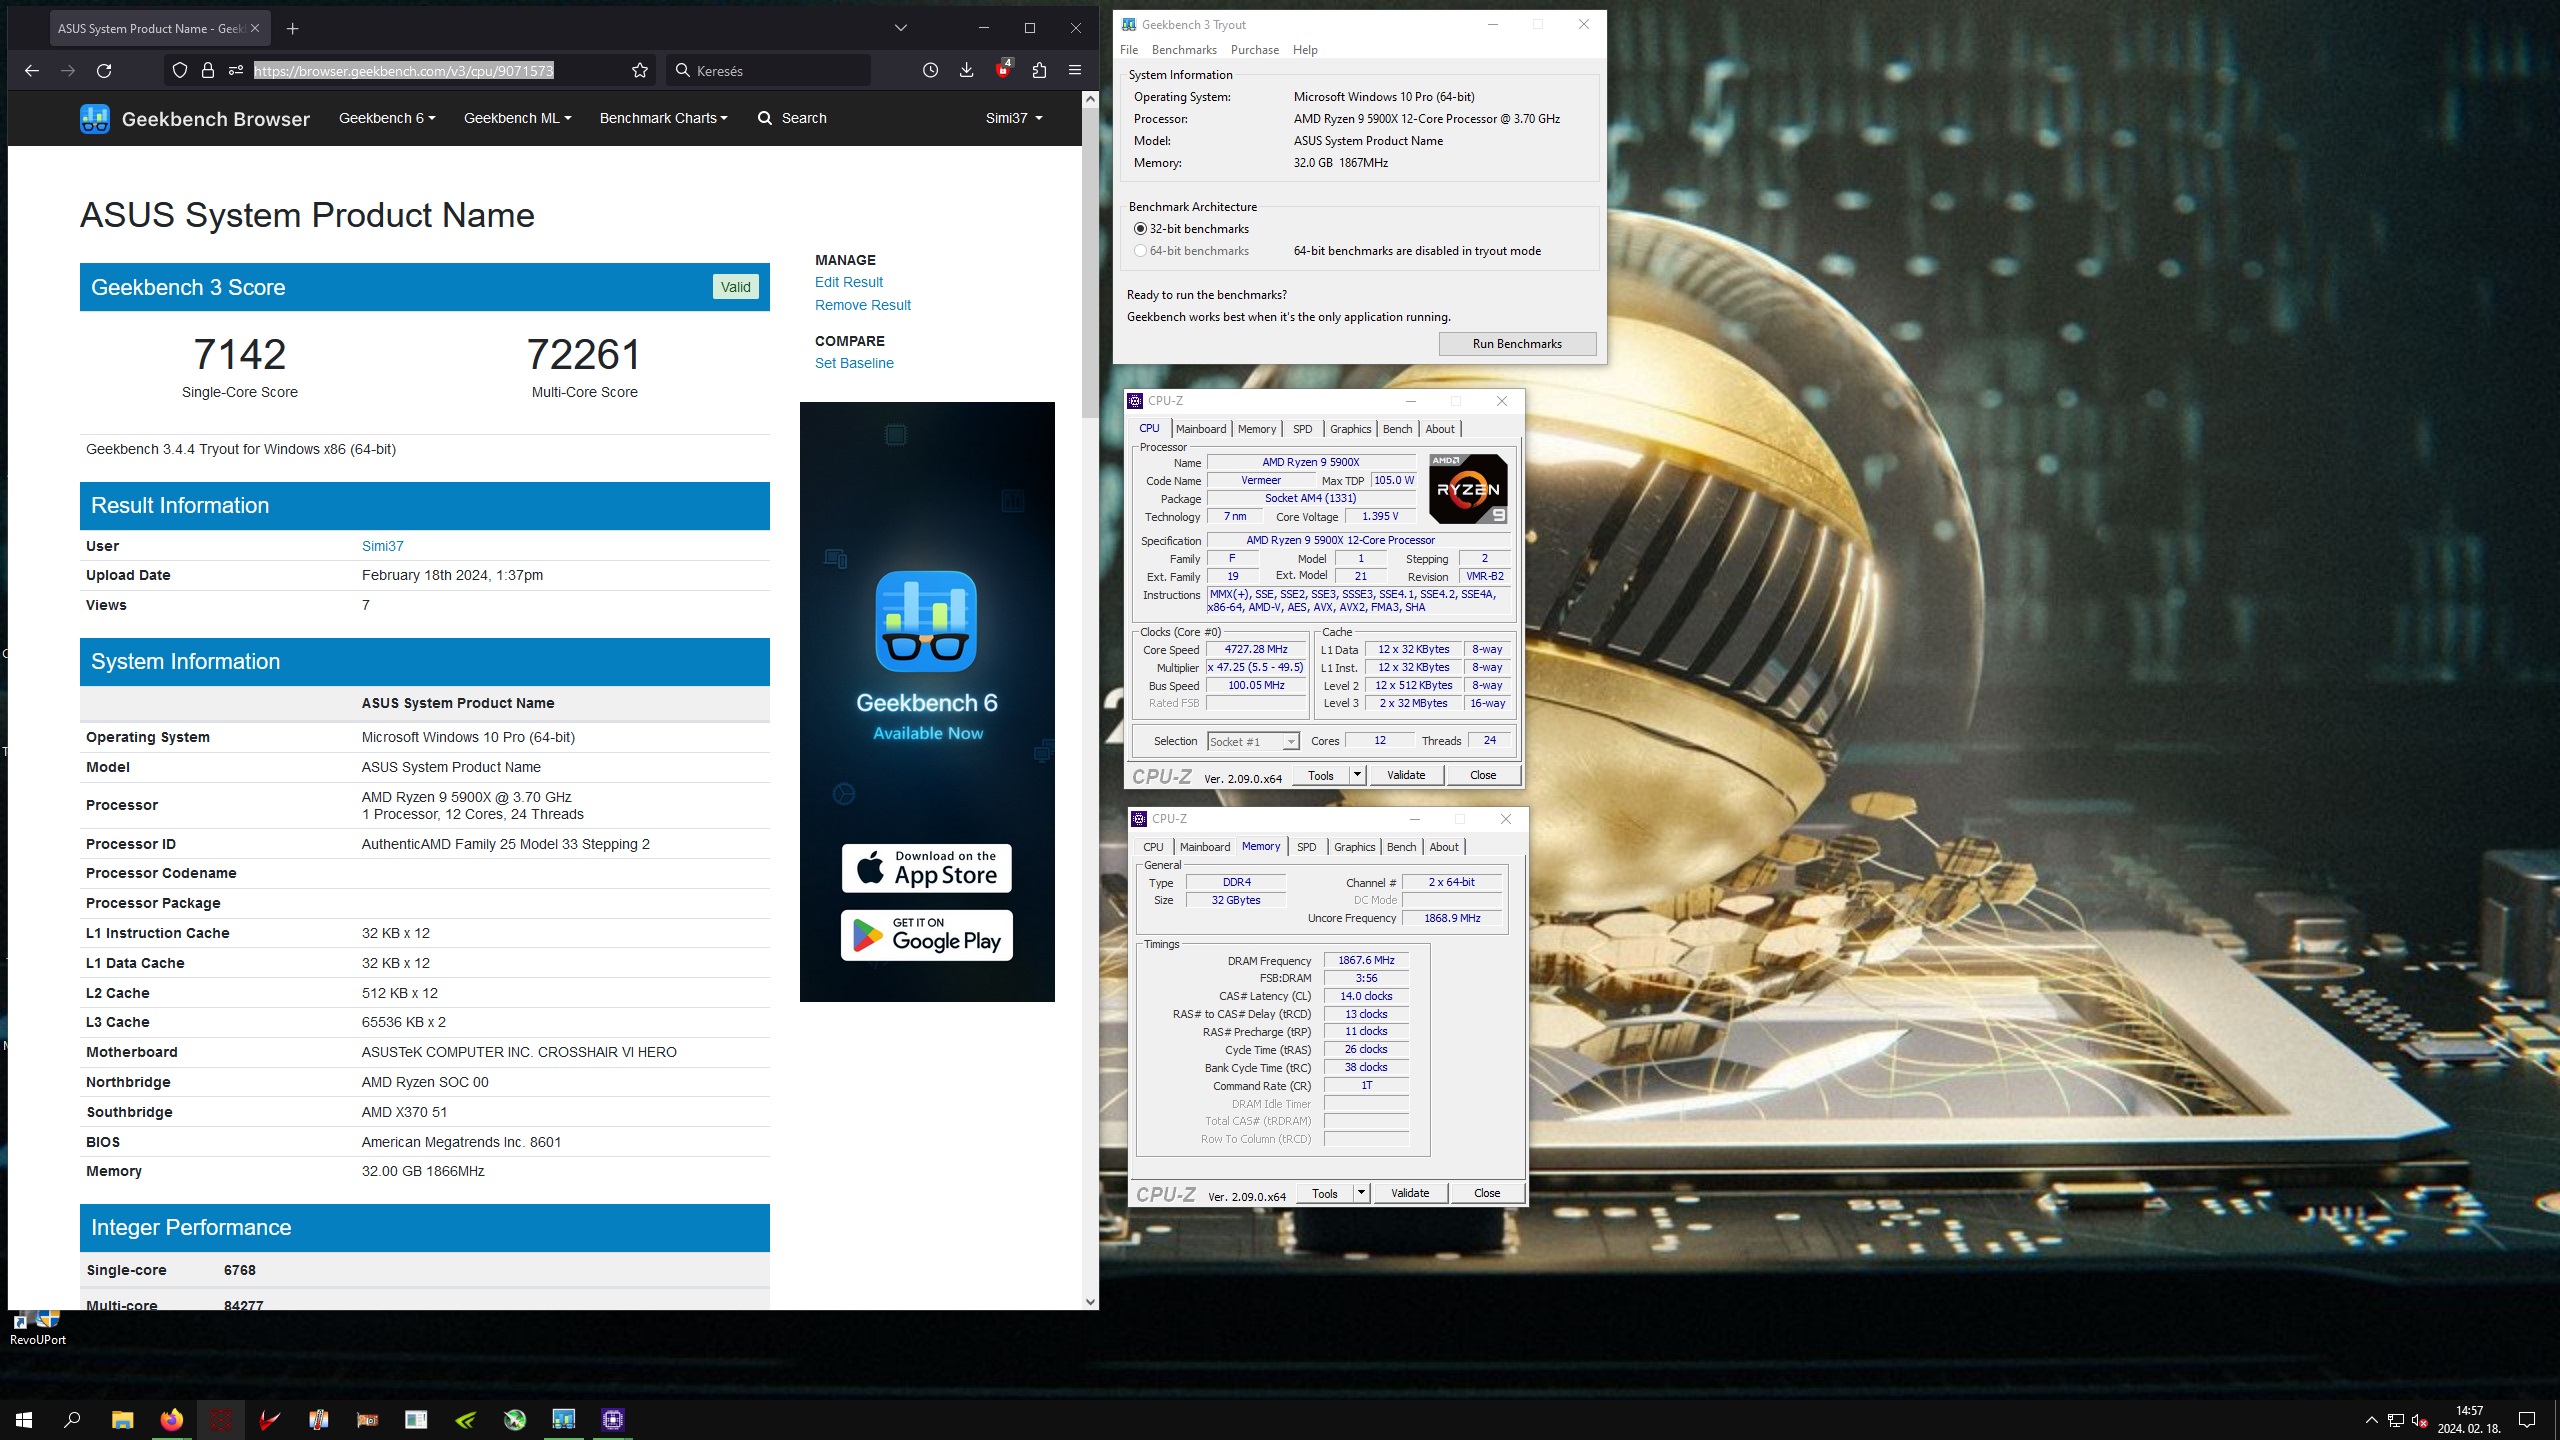Click the muted volume tray icon
This screenshot has width=2560, height=1440.
pyautogui.click(x=2420, y=1421)
